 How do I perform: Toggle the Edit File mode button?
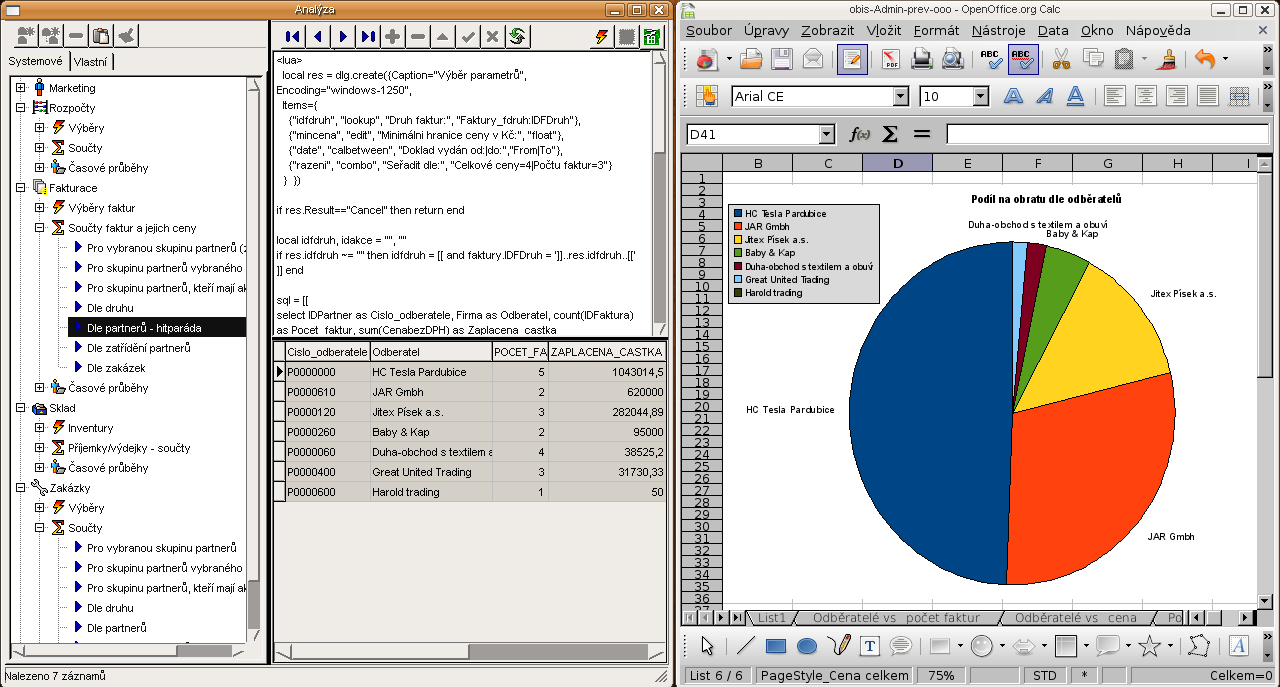click(851, 59)
